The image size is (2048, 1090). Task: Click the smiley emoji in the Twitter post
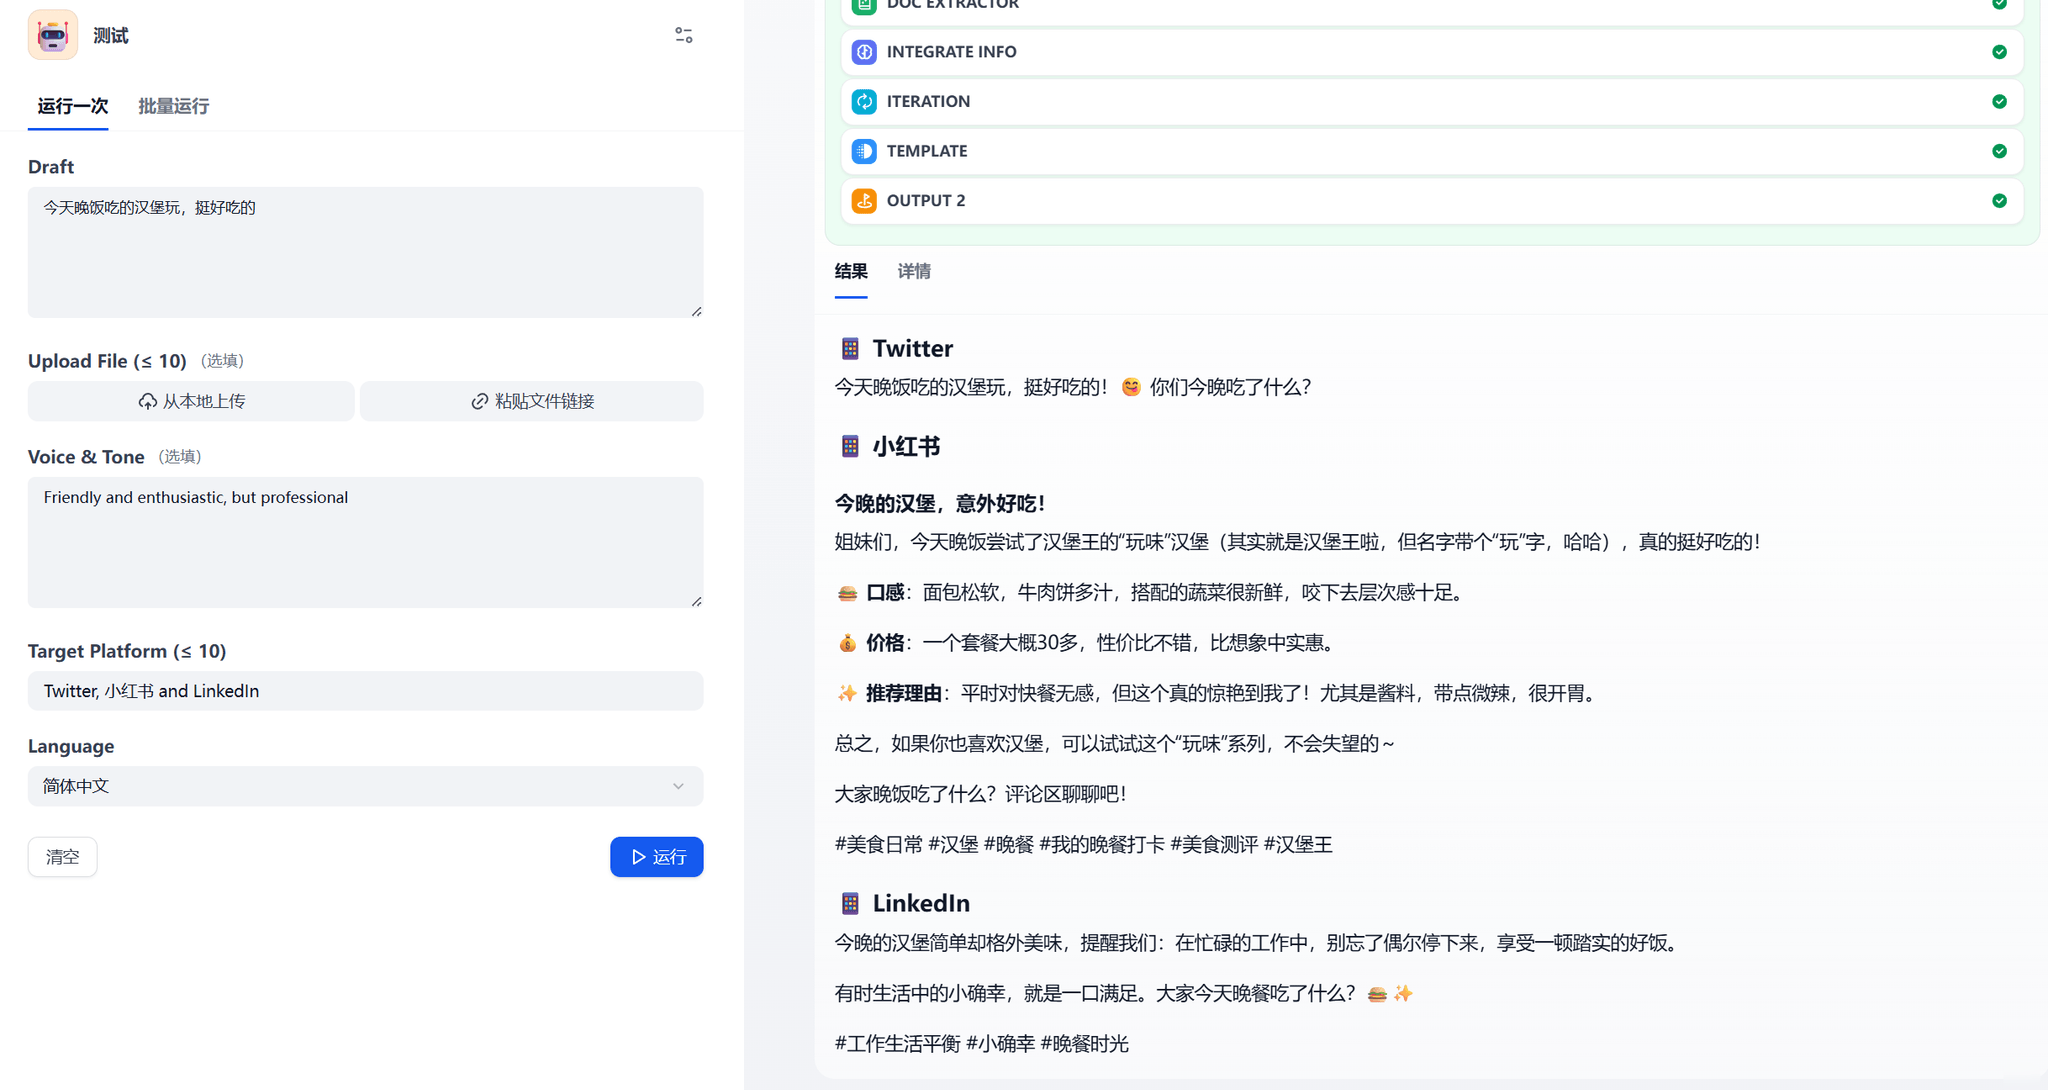tap(1131, 387)
